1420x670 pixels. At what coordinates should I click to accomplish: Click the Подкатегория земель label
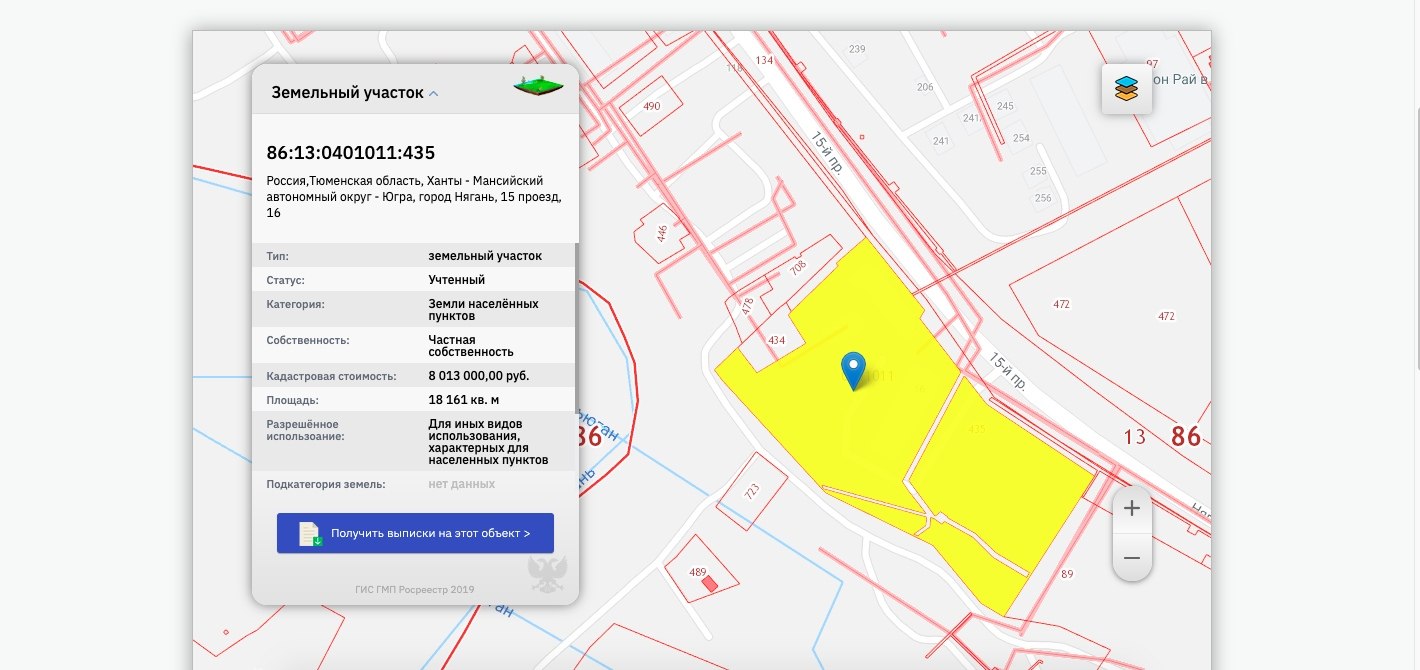[x=326, y=484]
